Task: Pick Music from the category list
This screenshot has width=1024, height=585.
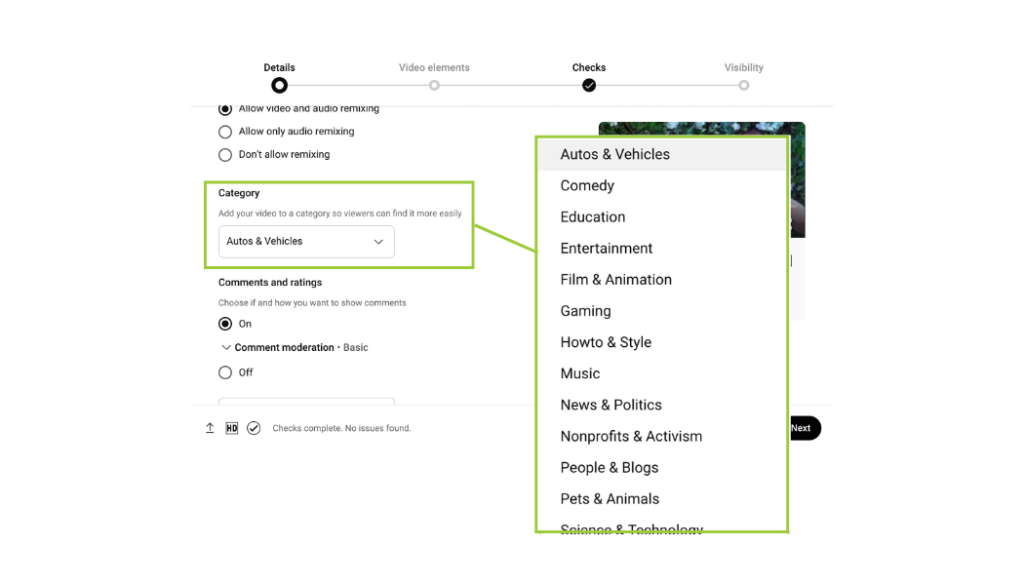Action: (580, 374)
